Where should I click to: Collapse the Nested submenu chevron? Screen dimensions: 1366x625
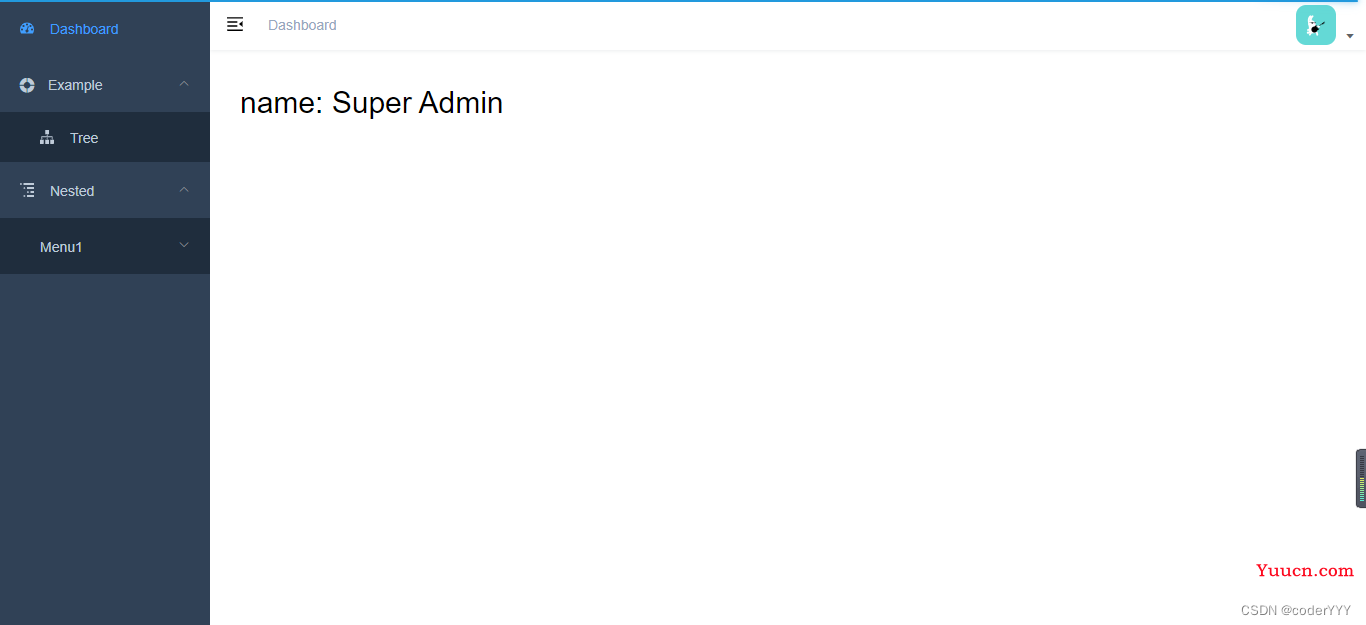pos(184,190)
